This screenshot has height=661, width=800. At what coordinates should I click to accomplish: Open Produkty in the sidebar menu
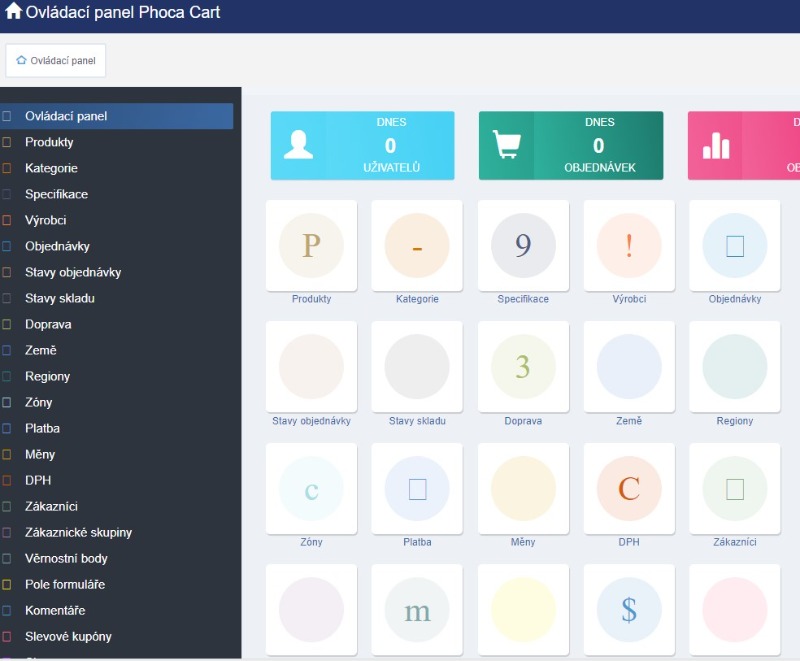click(116, 142)
